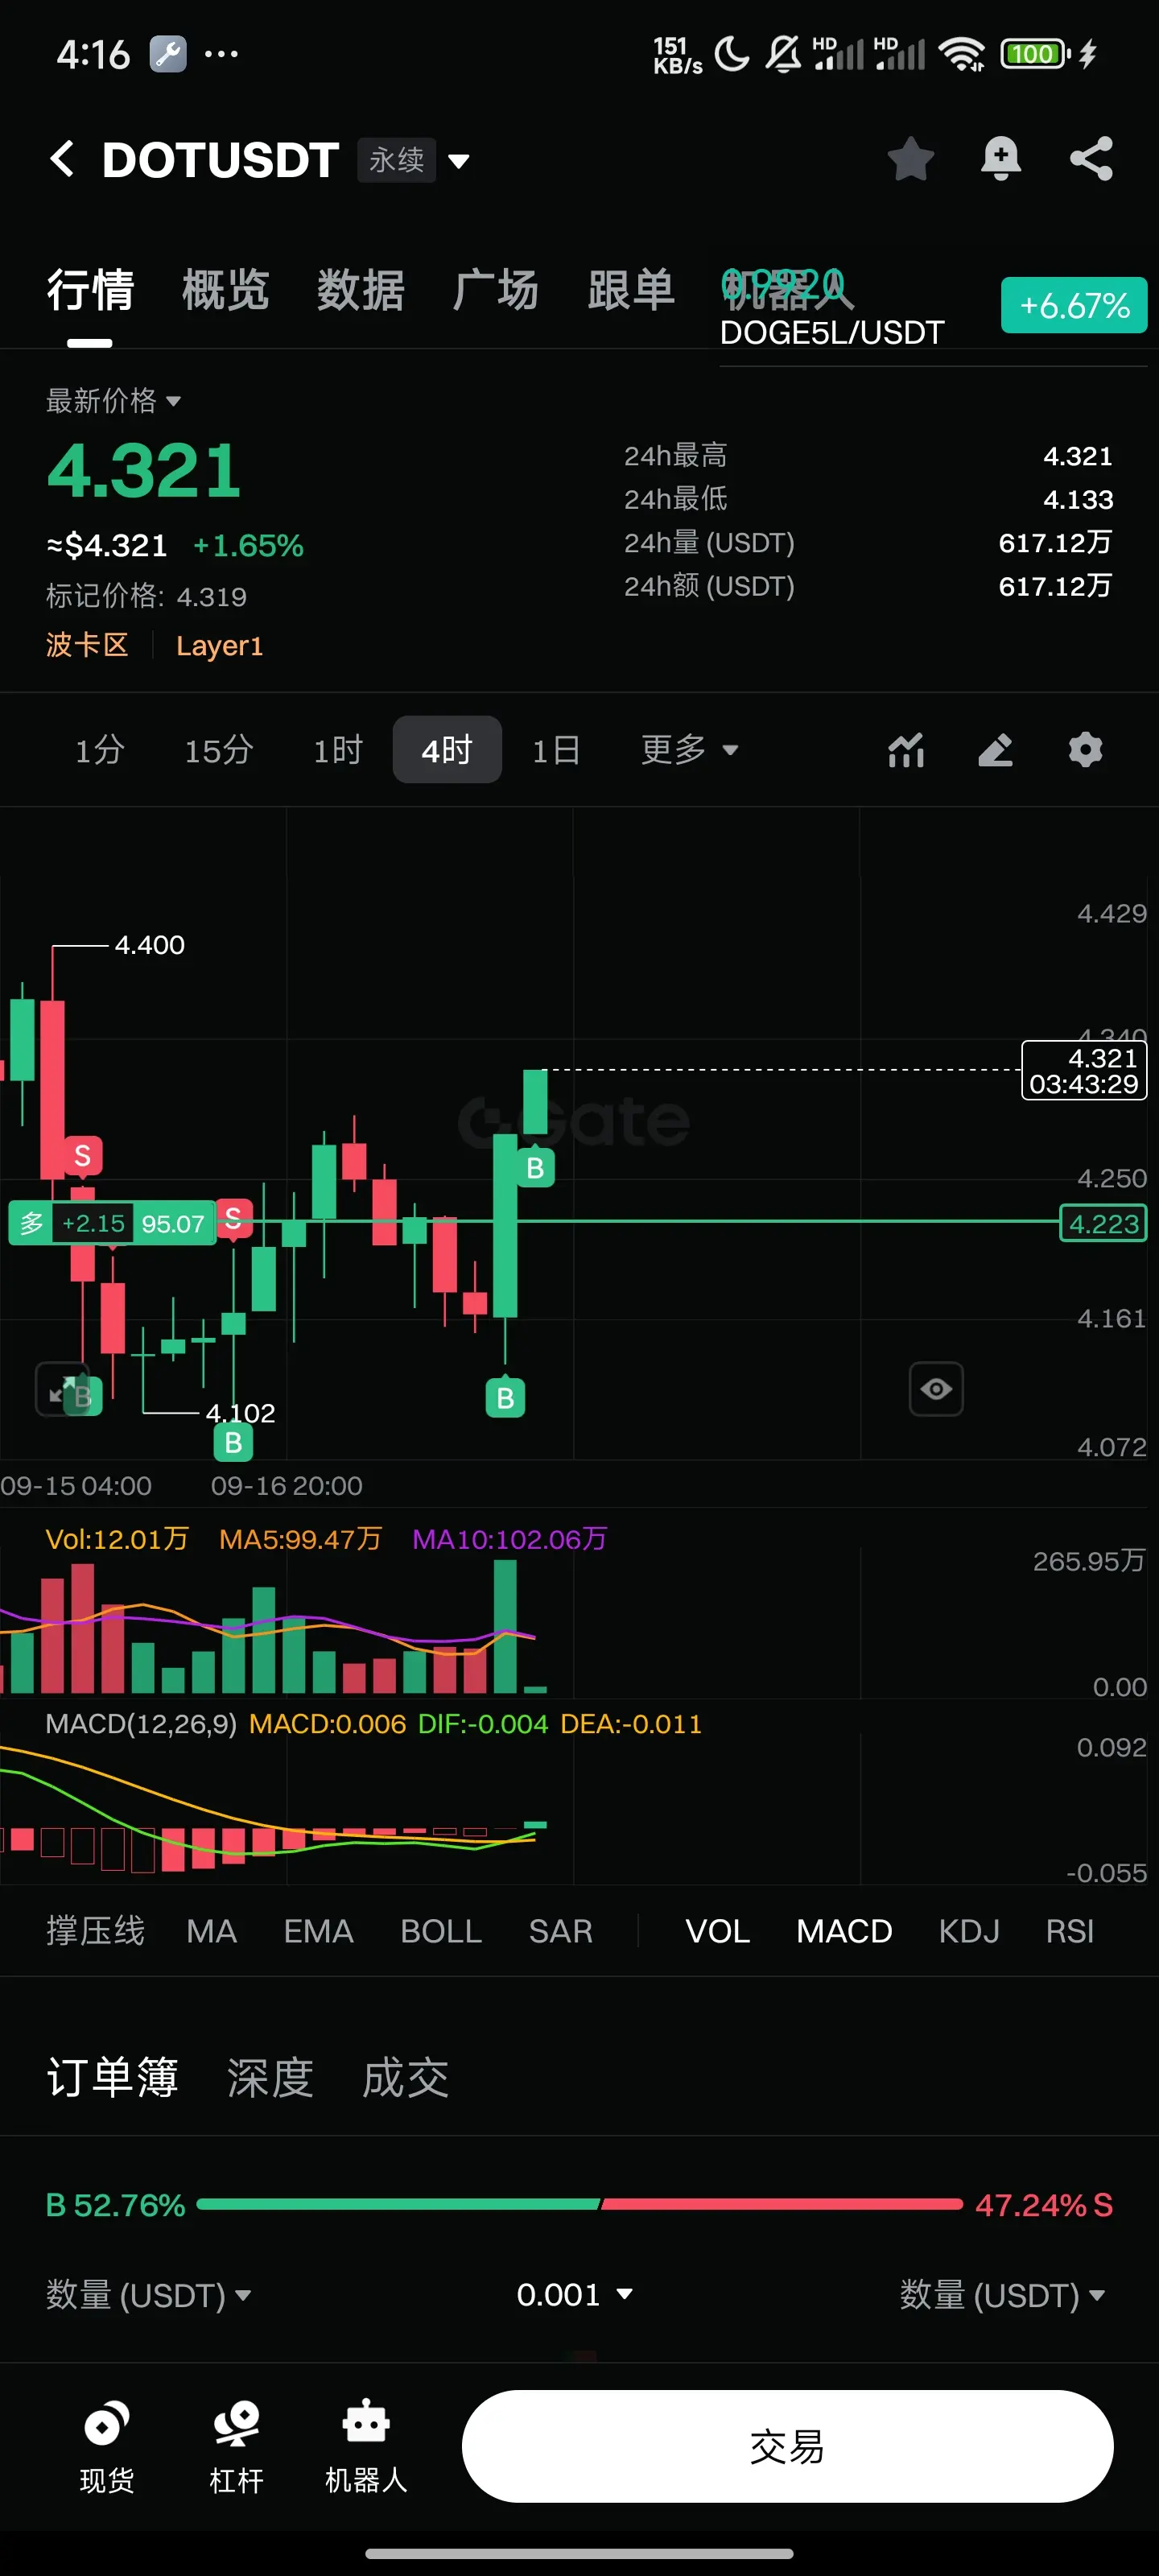Screen dimensions: 1159x2576
Task: Toggle SAR indicator overlay
Action: click(560, 1931)
